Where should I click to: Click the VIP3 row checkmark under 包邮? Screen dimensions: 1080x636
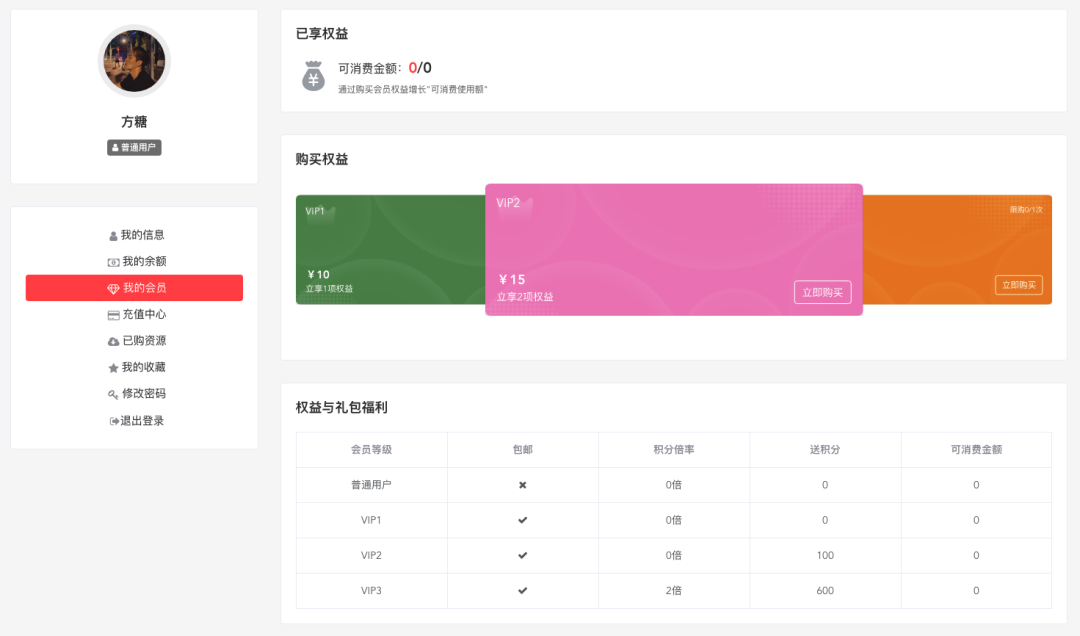point(522,590)
